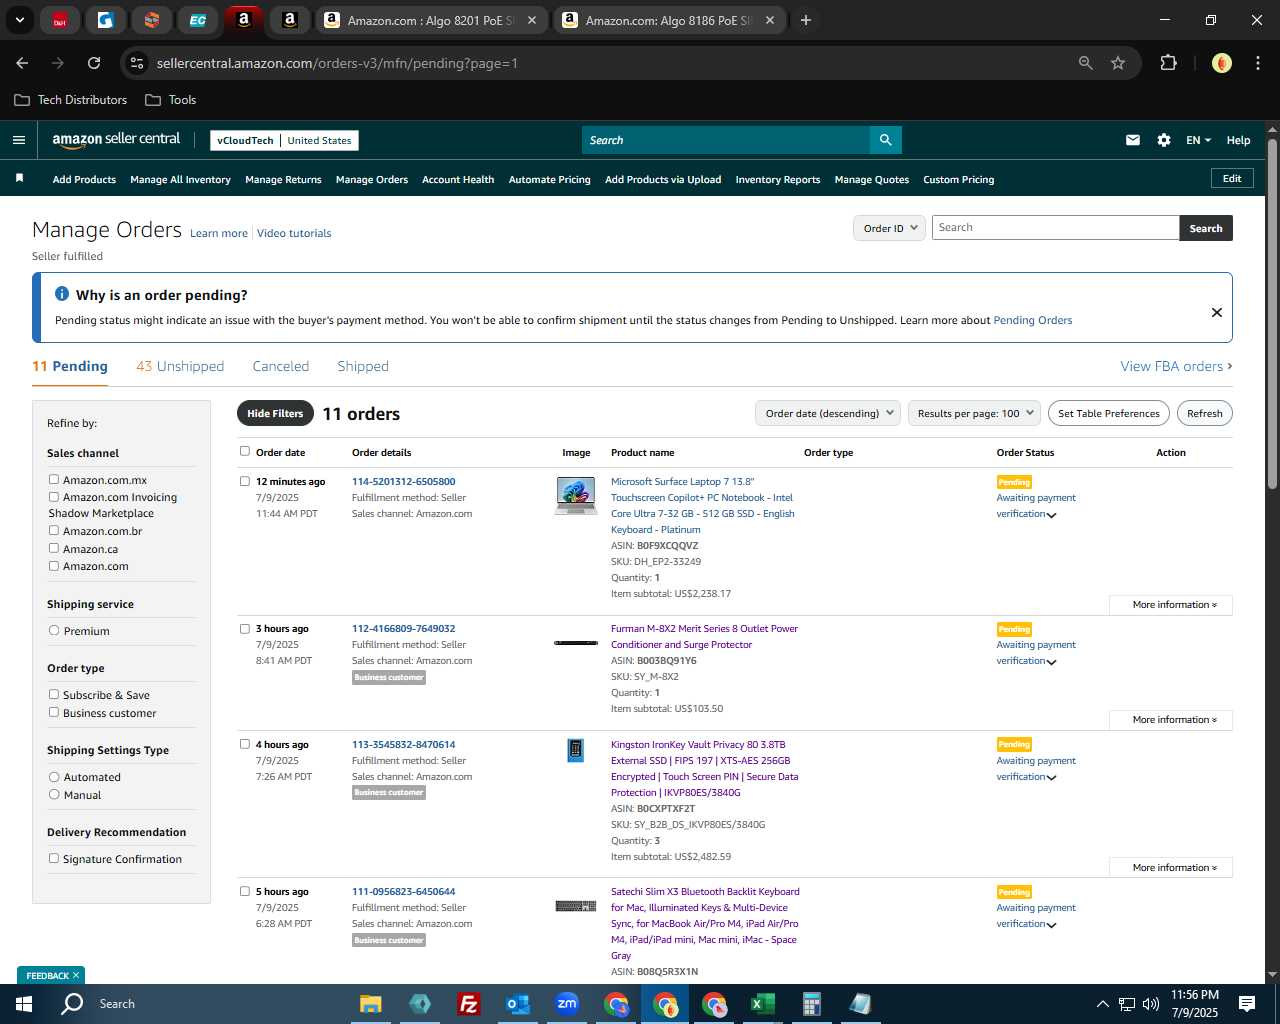Open the Account Health menu item
1280x1024 pixels.
[458, 180]
